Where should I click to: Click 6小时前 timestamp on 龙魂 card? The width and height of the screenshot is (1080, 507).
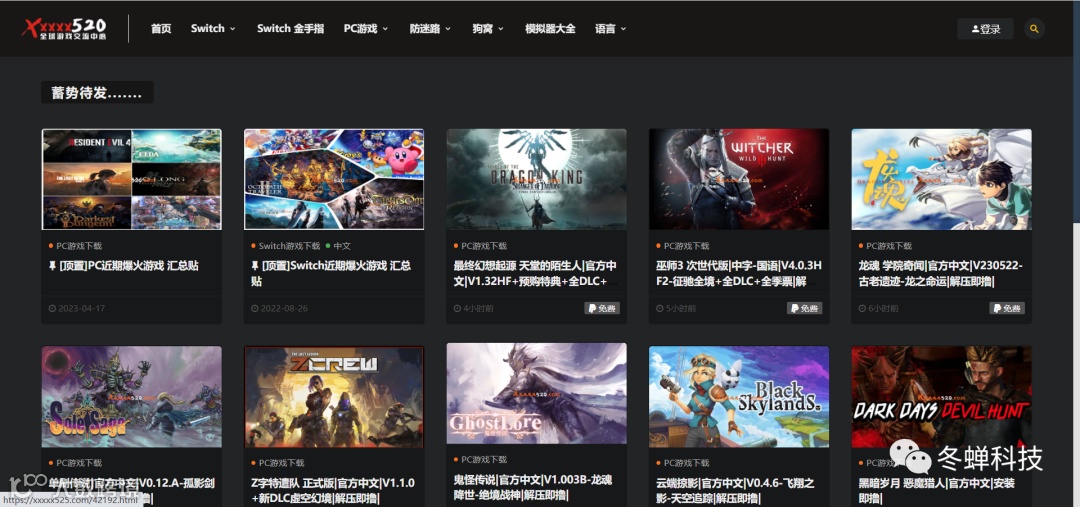[879, 309]
